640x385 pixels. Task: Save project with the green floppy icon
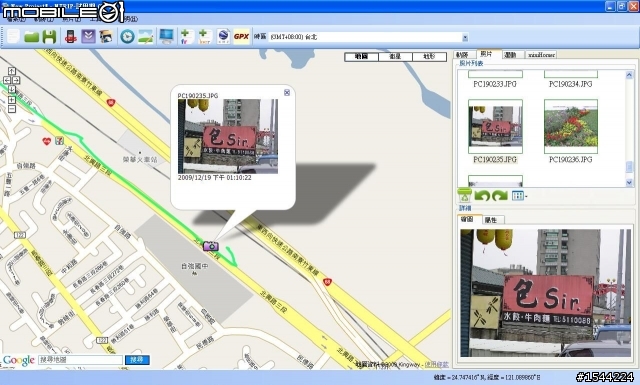49,37
